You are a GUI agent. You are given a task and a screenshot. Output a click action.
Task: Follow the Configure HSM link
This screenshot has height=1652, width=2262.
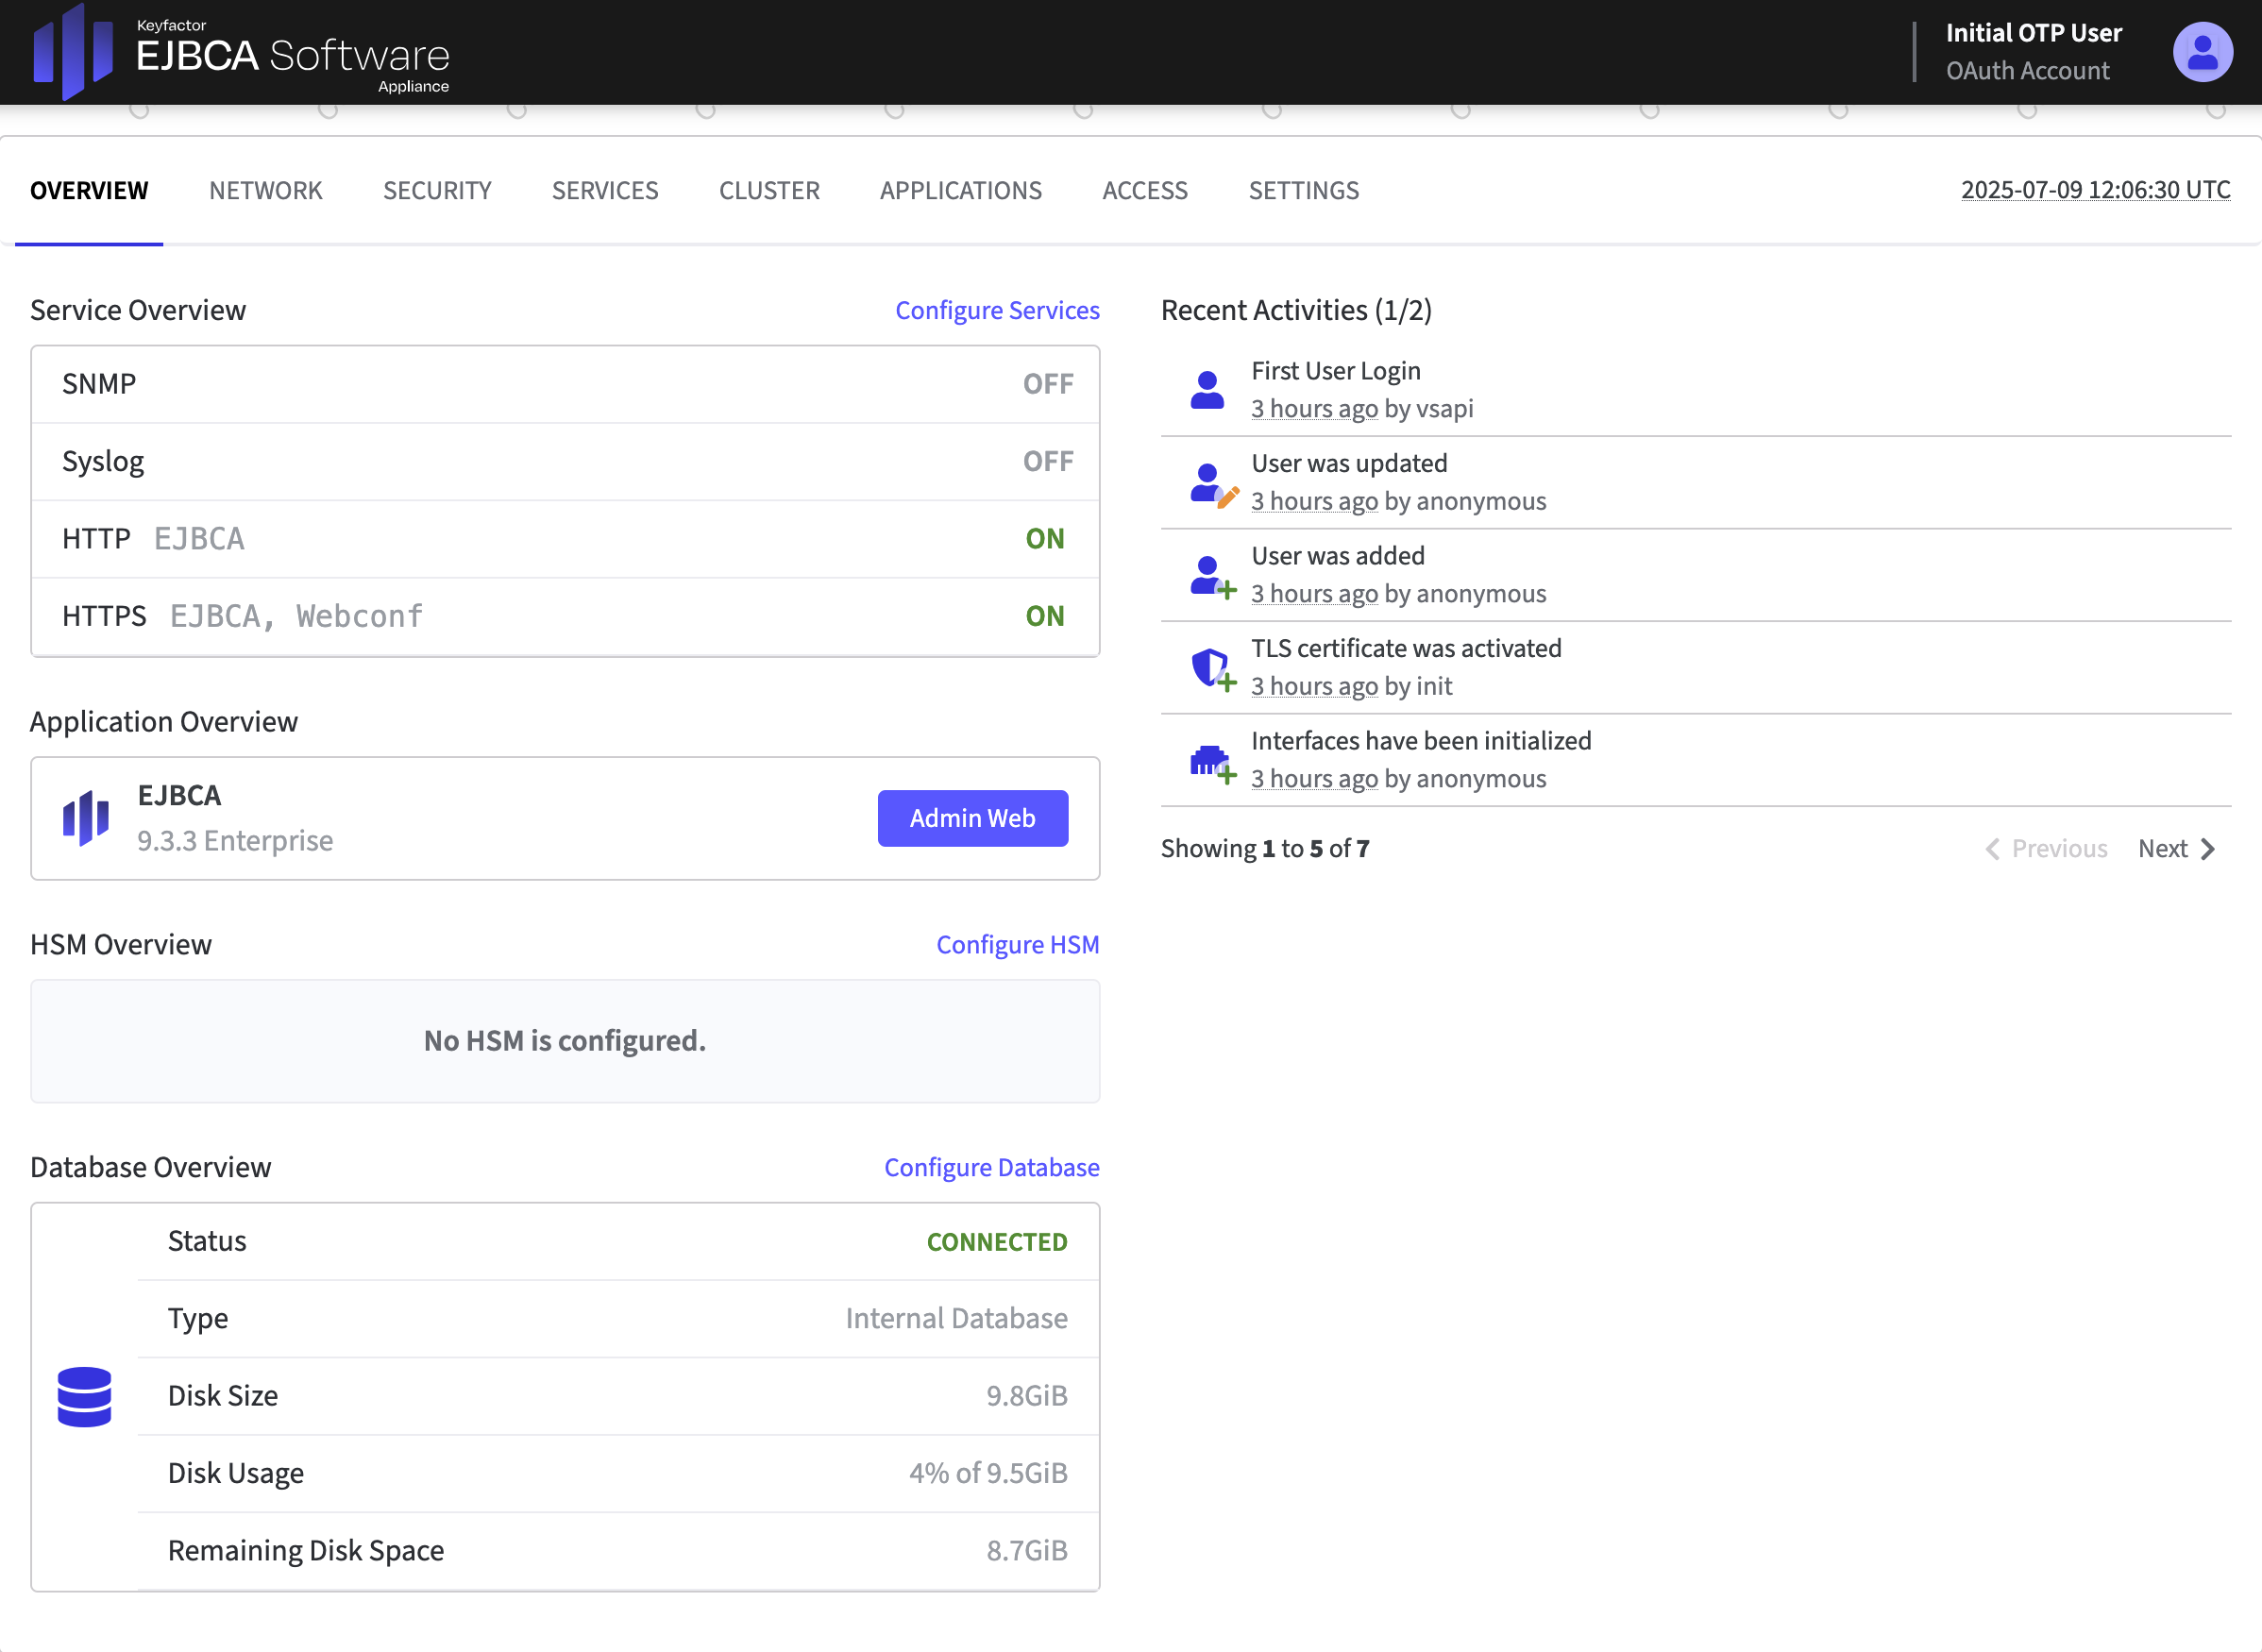[1017, 944]
